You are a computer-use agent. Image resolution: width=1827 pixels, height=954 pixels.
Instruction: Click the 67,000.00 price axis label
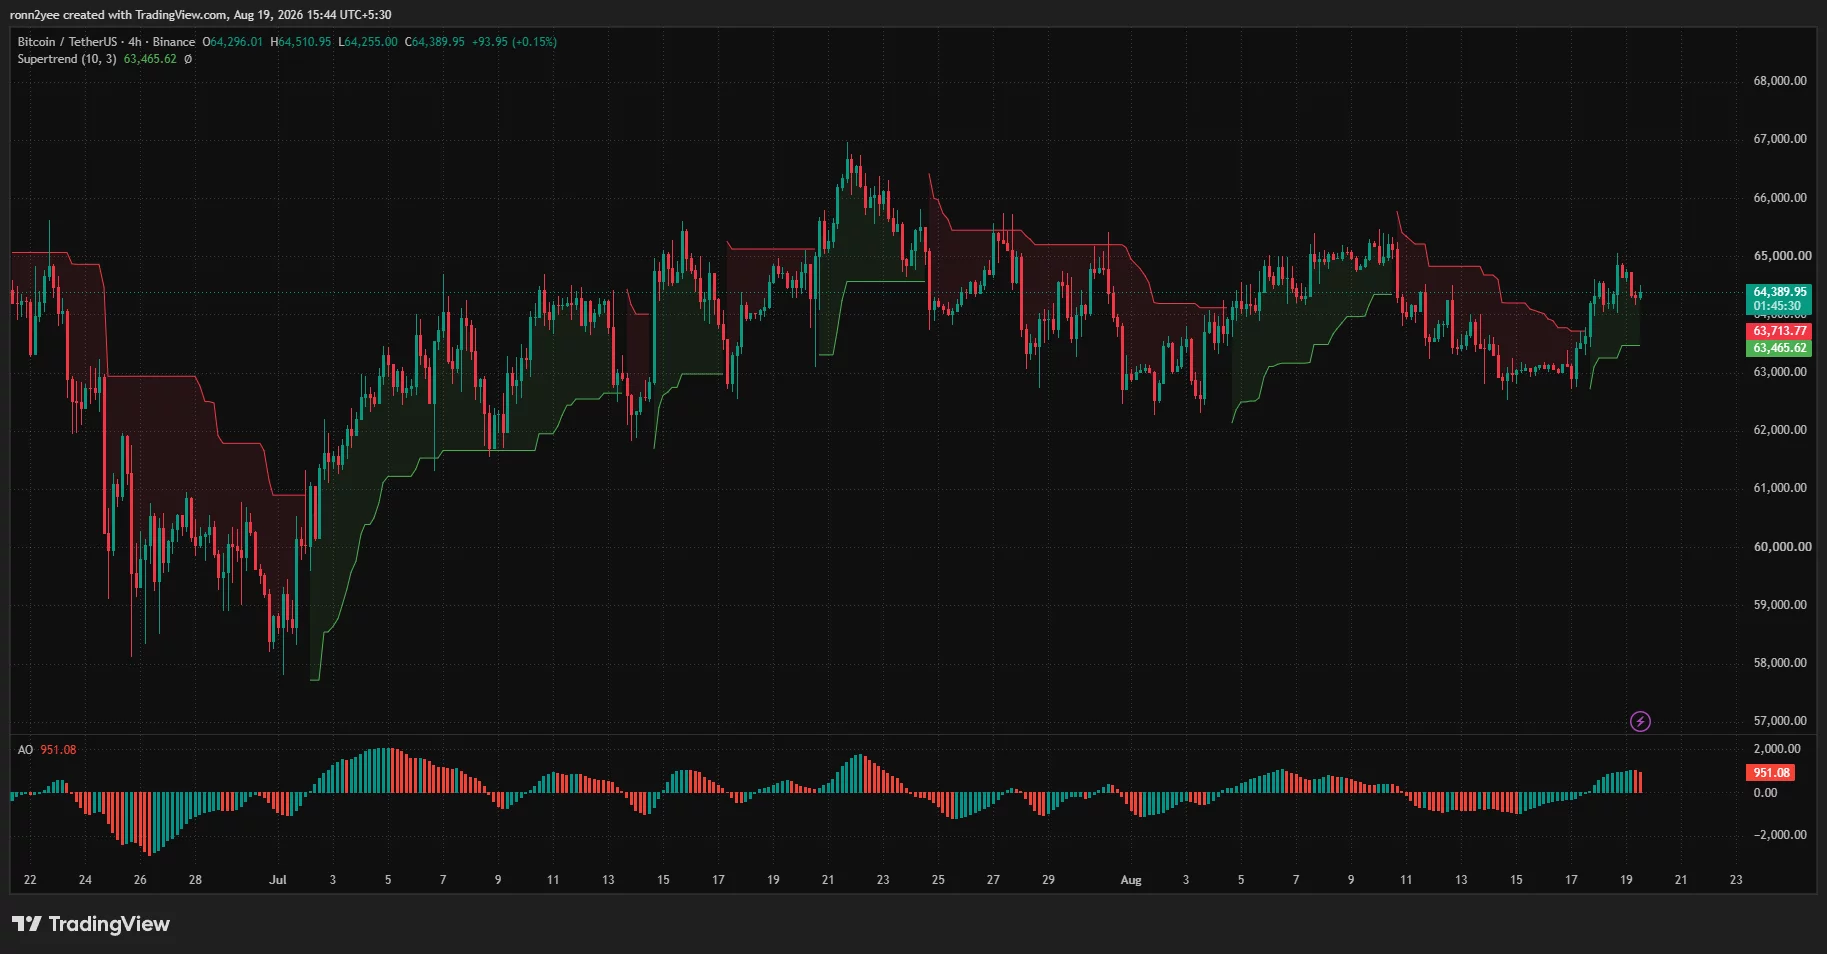pos(1780,139)
